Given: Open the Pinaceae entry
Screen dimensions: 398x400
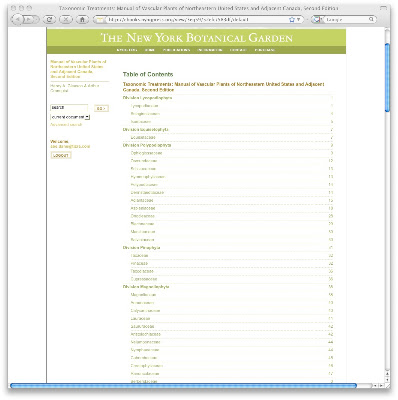Looking at the screenshot, I should pos(139,263).
